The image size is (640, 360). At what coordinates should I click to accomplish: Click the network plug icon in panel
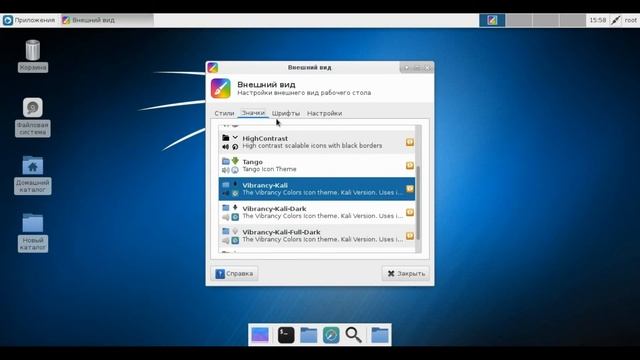click(616, 20)
